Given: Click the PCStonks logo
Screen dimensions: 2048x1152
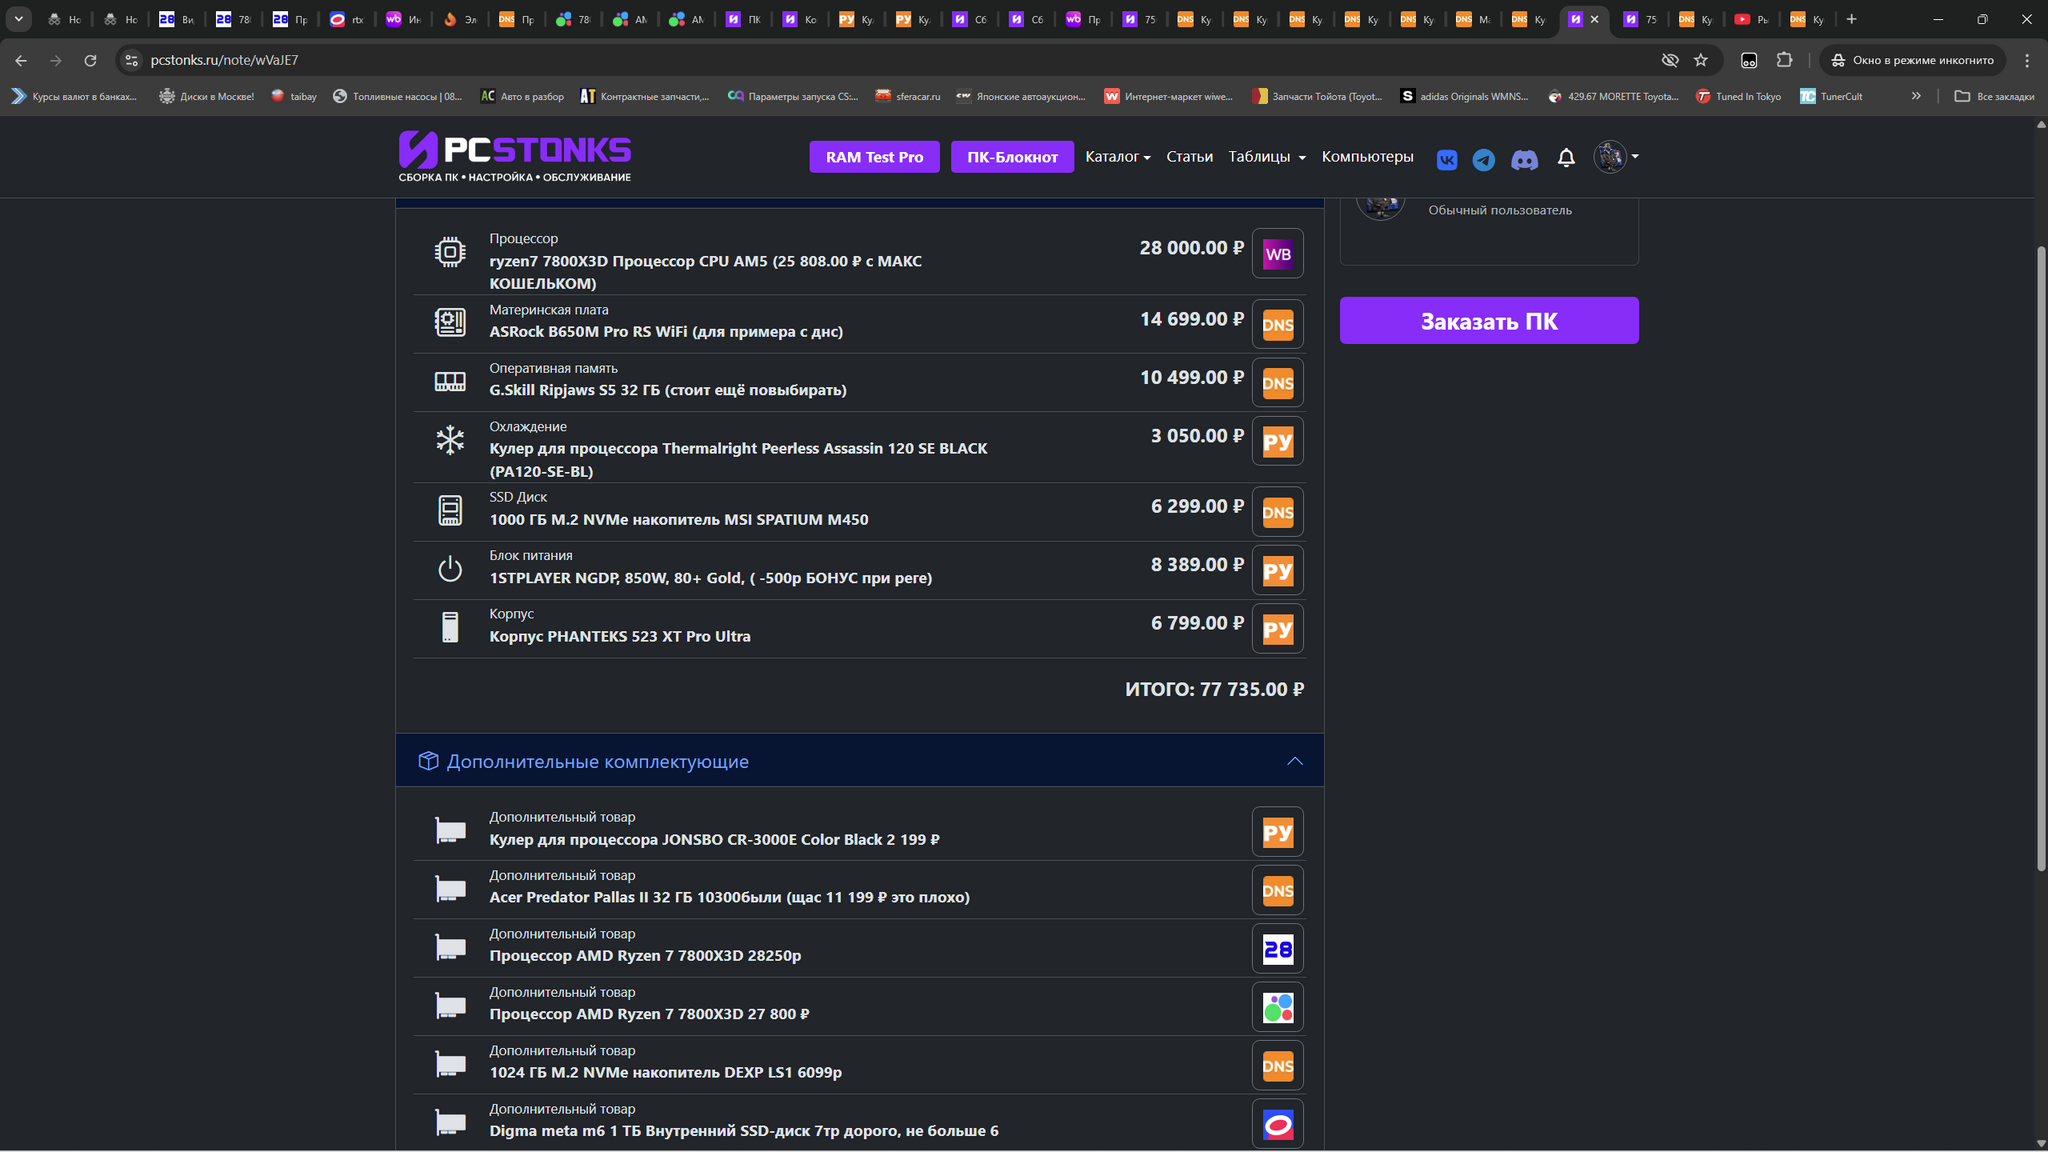Looking at the screenshot, I should pos(514,157).
